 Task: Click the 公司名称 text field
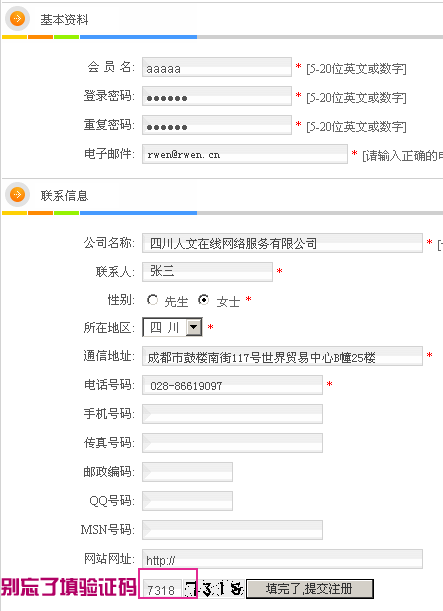tap(282, 243)
